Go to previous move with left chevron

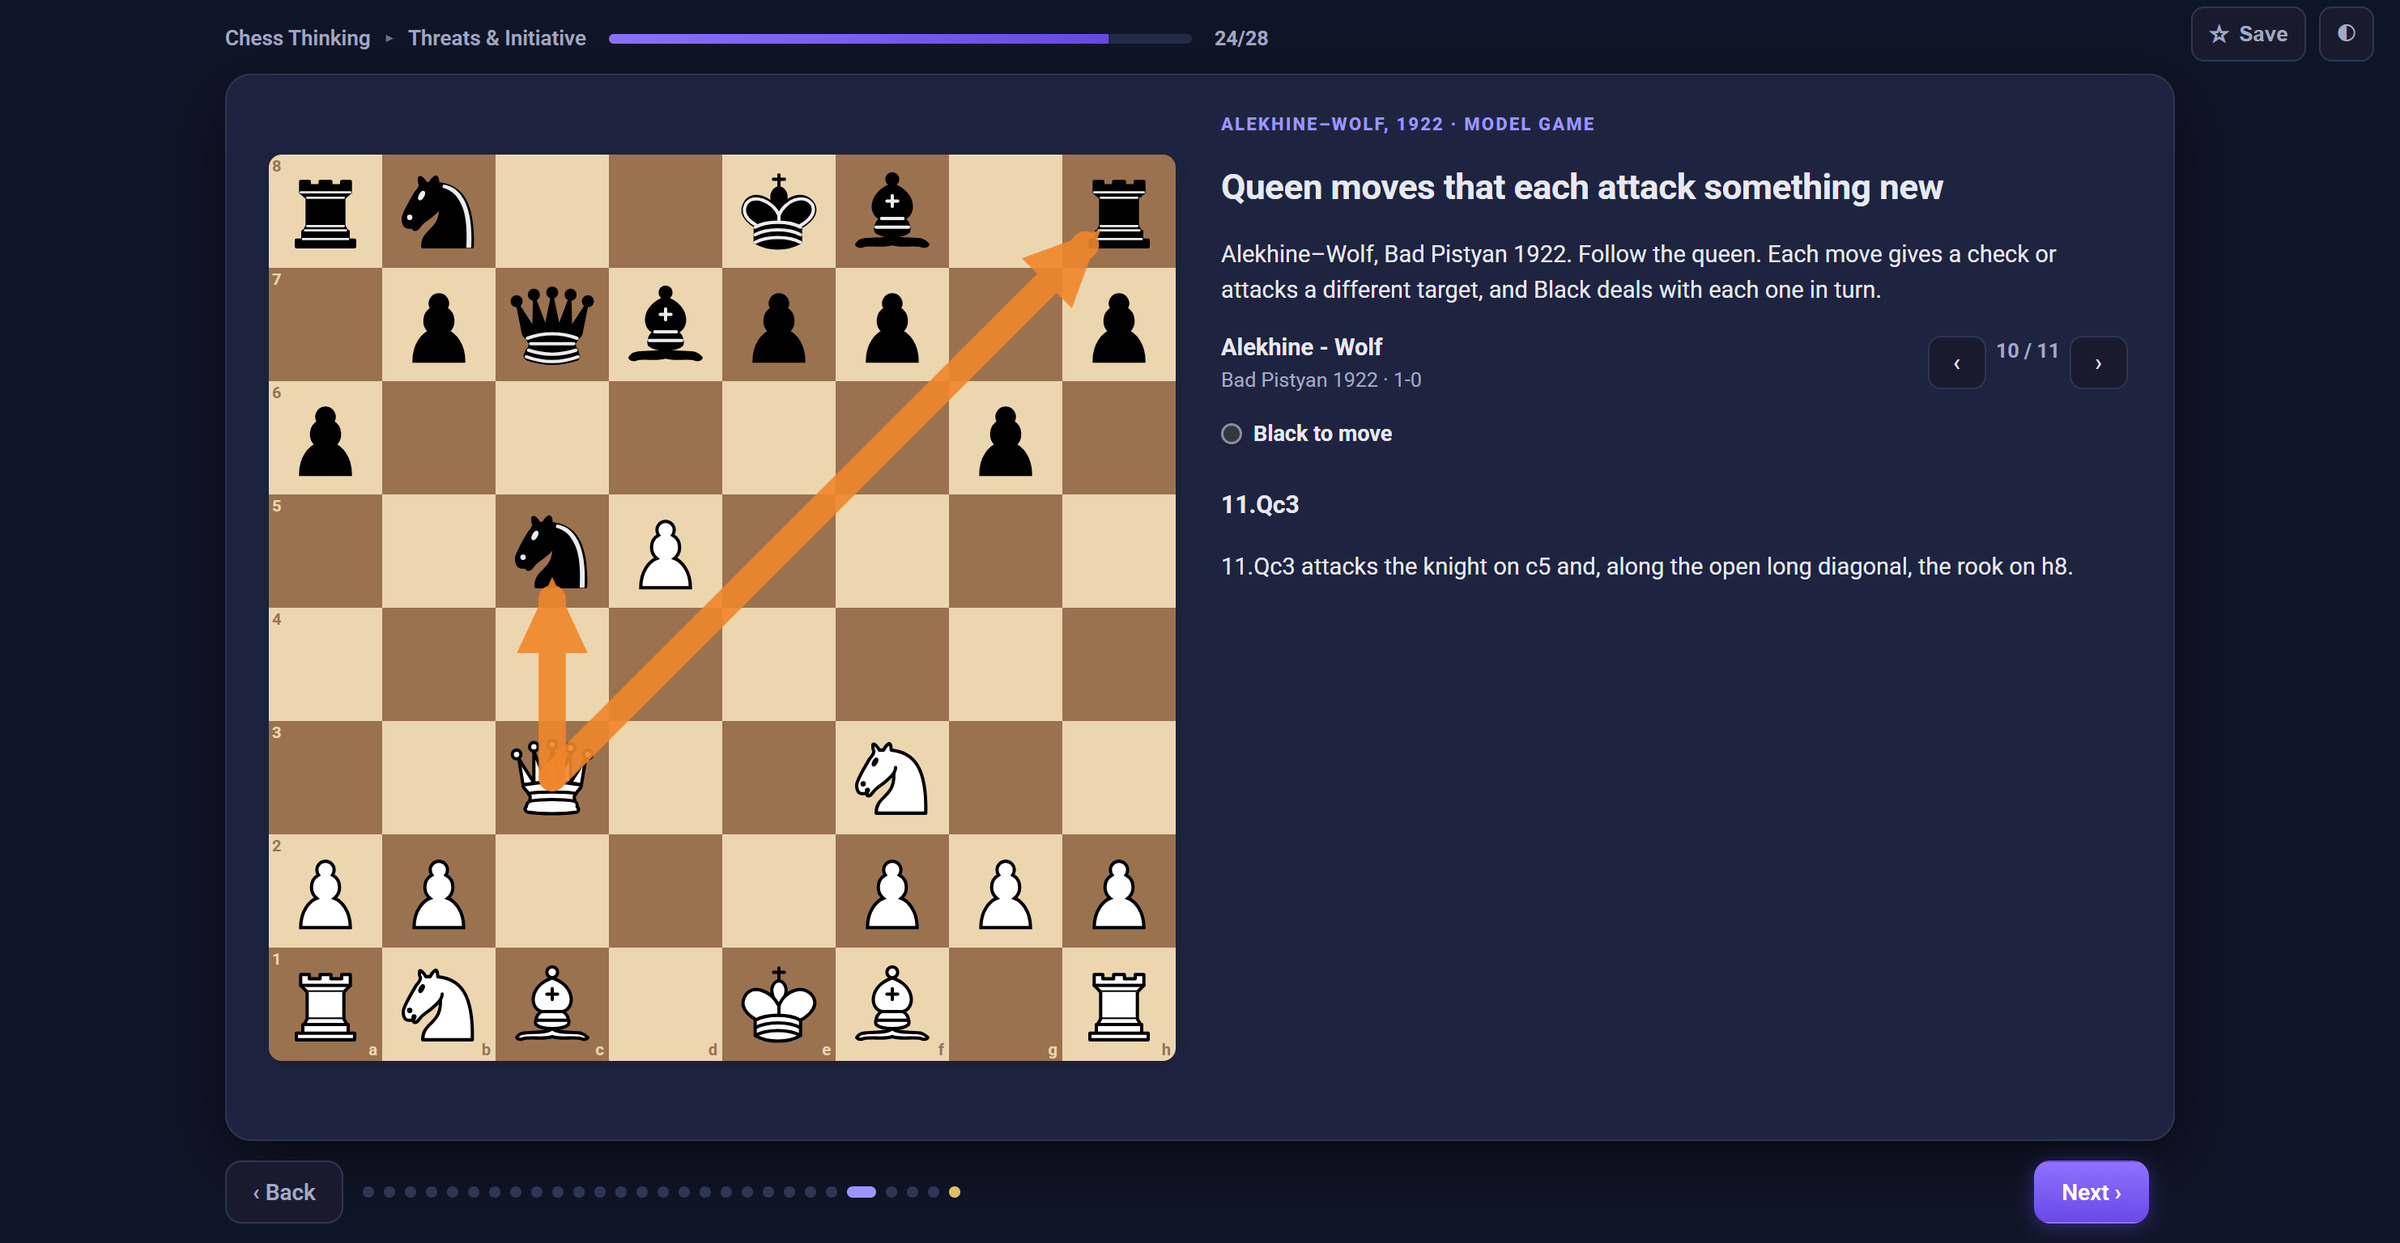pyautogui.click(x=1956, y=363)
